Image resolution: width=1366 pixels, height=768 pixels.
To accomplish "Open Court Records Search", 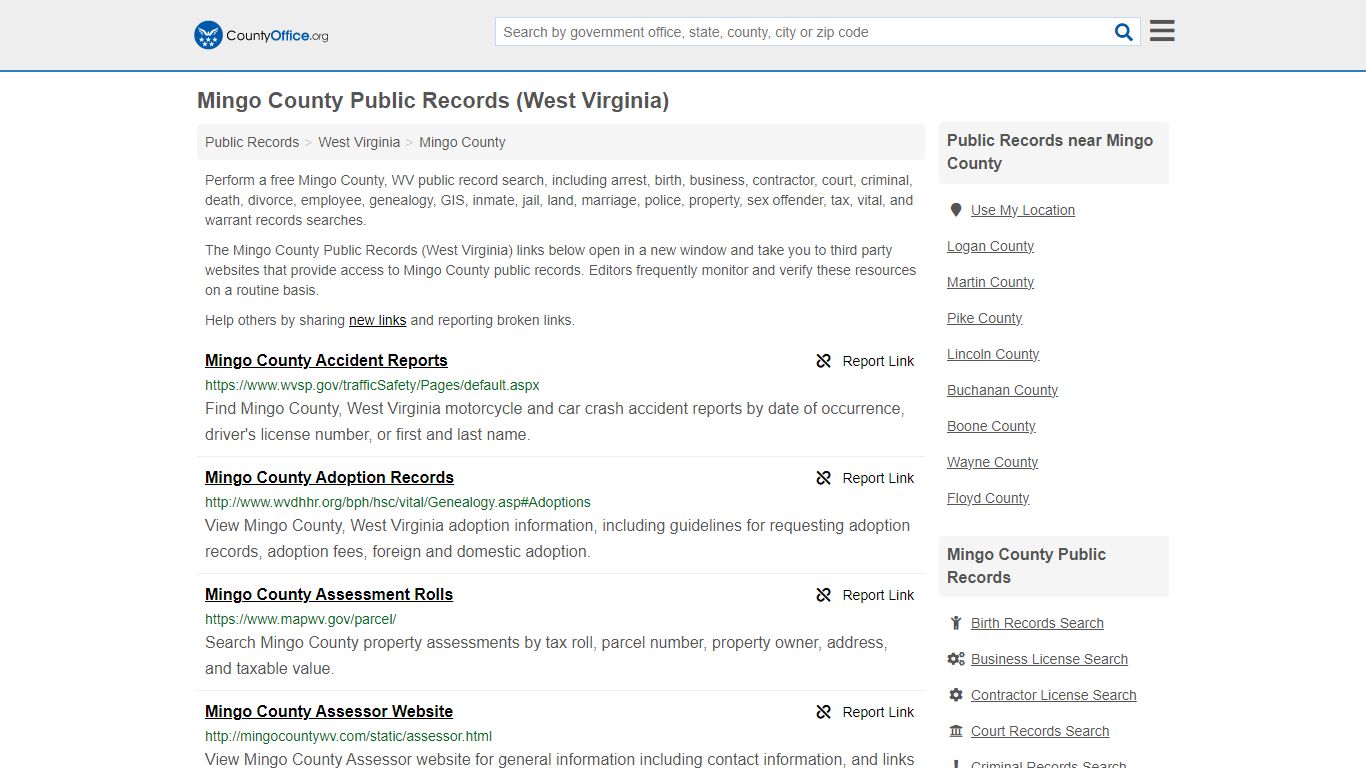I will [x=1040, y=731].
